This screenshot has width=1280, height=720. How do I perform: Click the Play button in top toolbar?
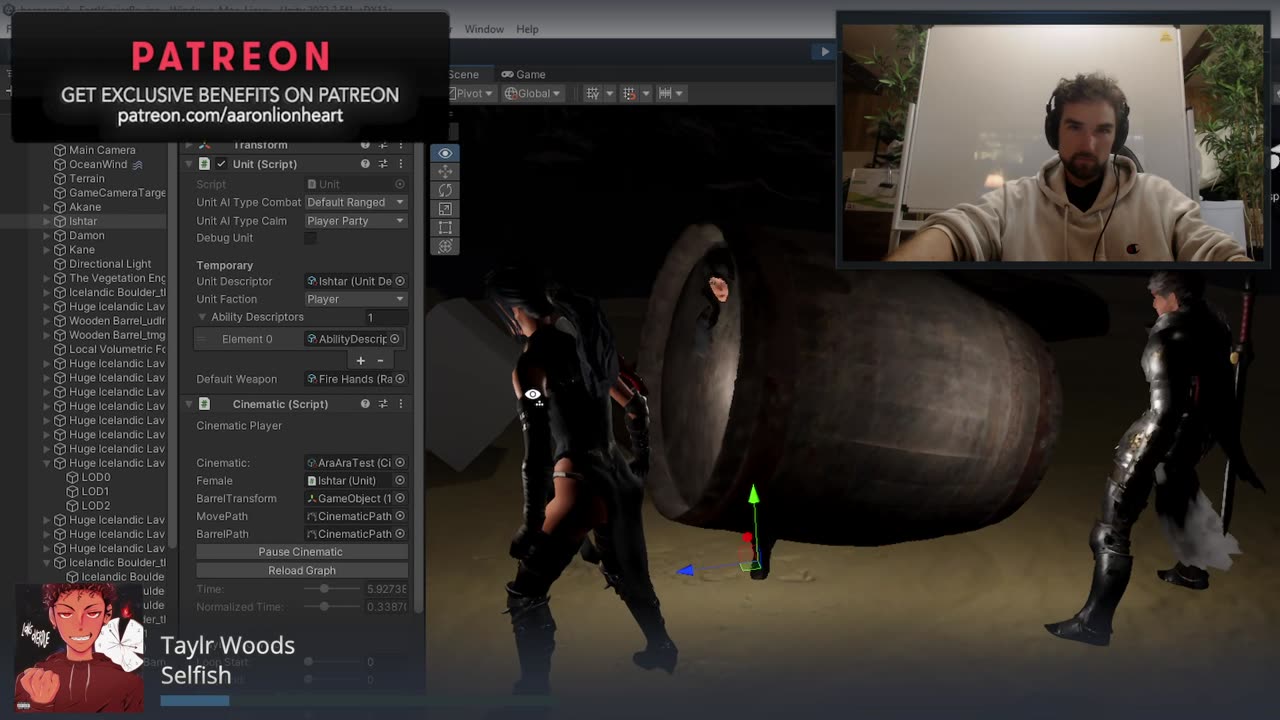pos(825,52)
